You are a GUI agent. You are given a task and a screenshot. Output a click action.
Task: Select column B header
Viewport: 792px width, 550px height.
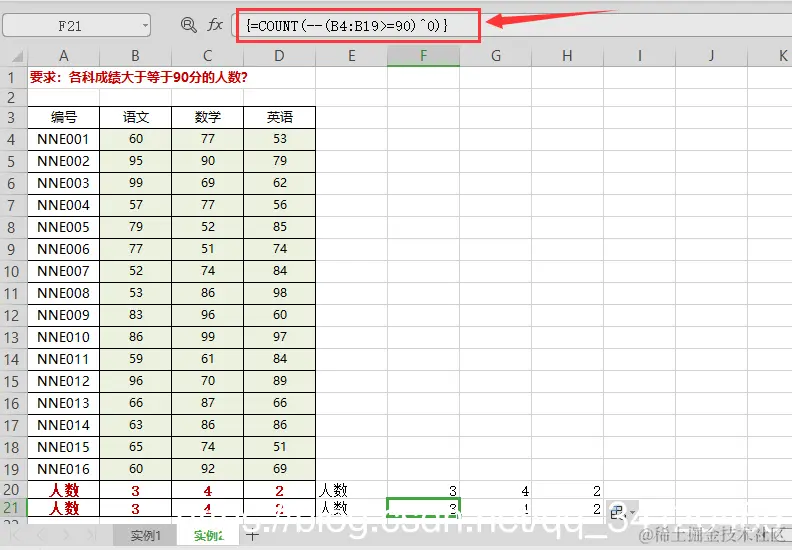click(135, 56)
